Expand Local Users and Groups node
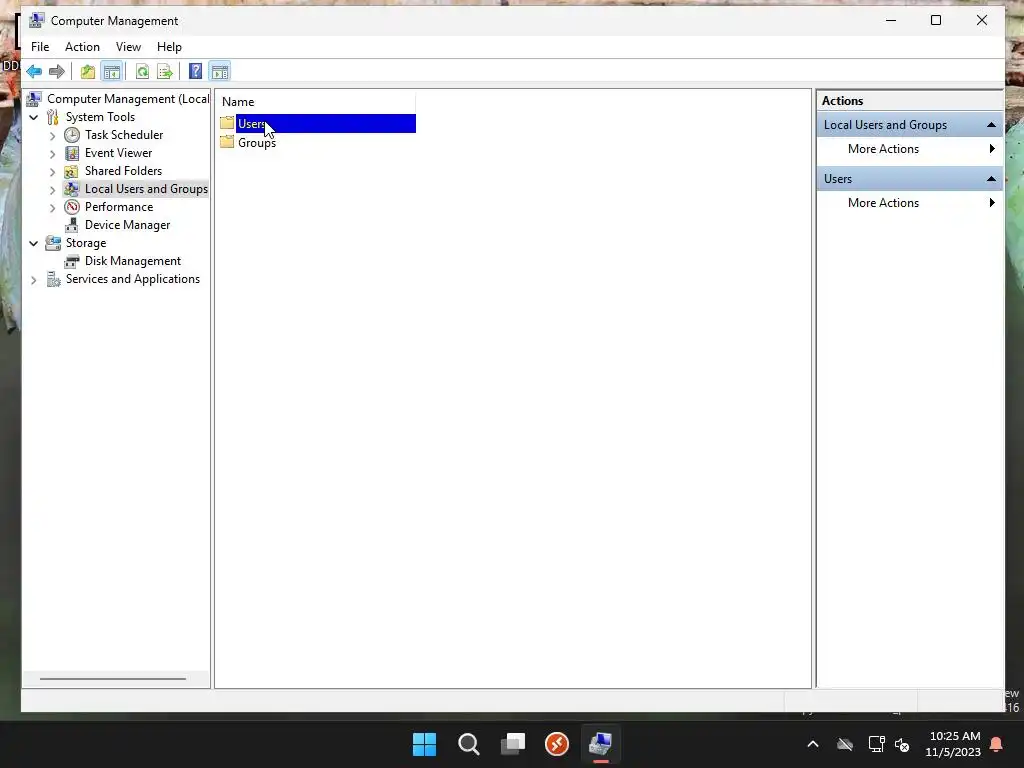Viewport: 1024px width, 768px height. click(x=52, y=190)
